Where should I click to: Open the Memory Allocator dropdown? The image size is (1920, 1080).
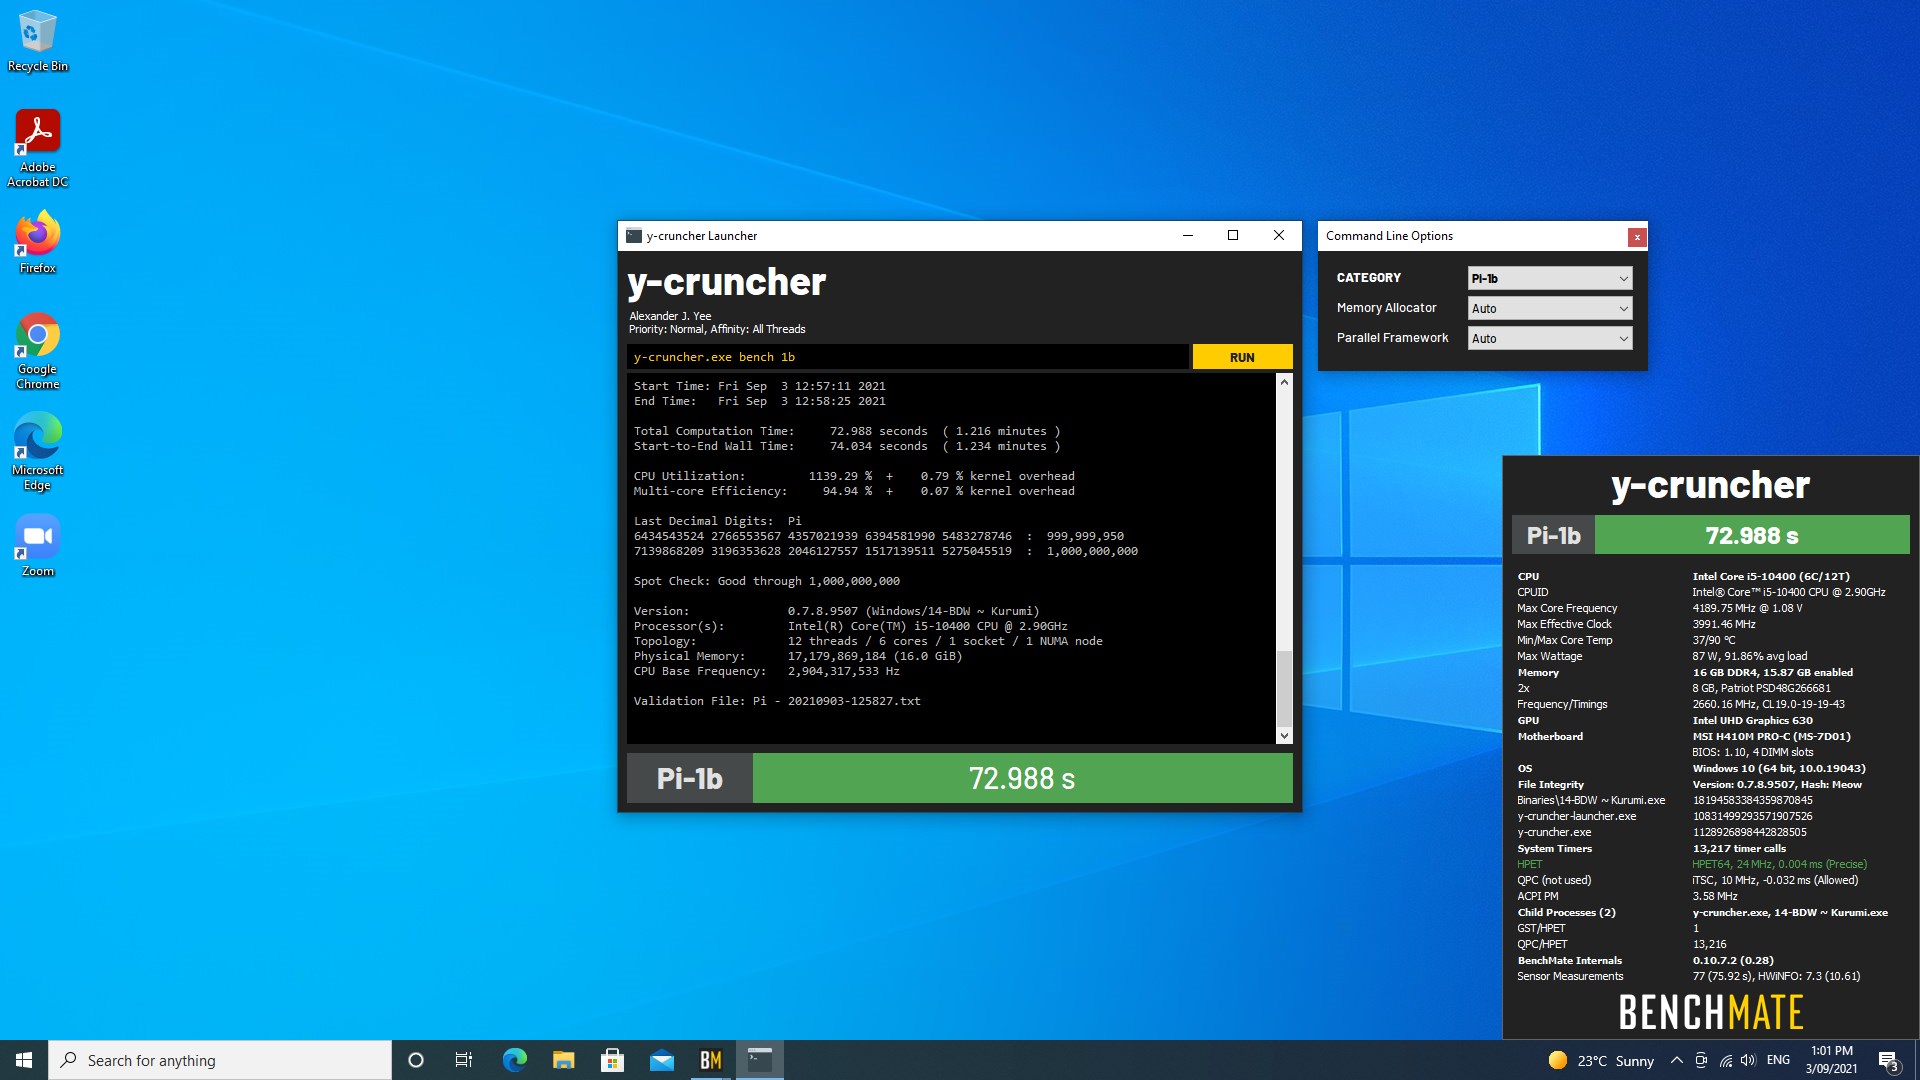pyautogui.click(x=1550, y=308)
